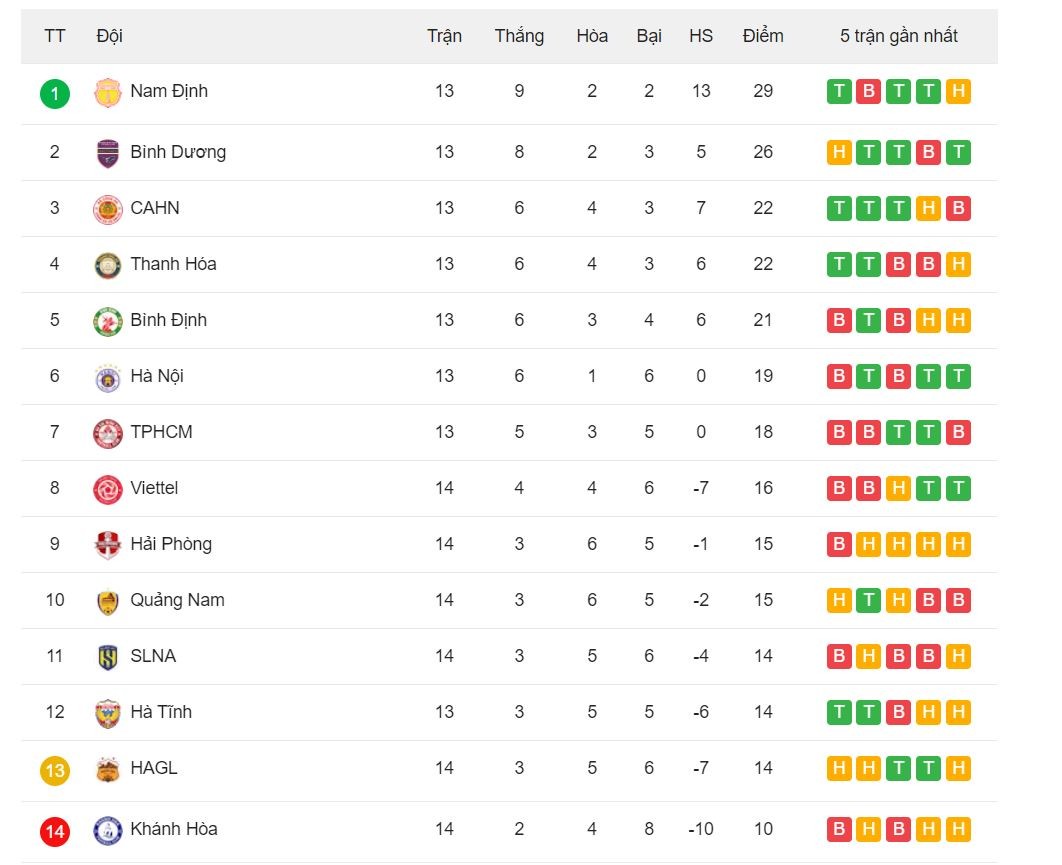Select the Quảng Nam team name
Screen dimensions: 1062x865
[177, 600]
